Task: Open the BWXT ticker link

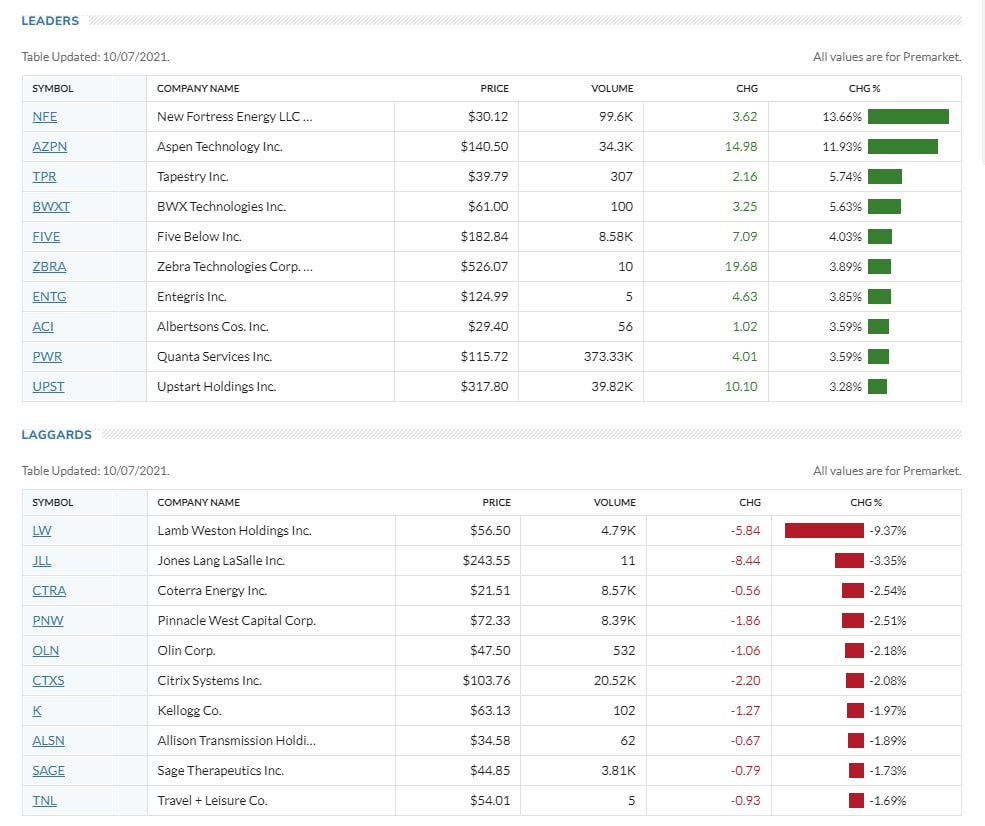Action: click(51, 207)
